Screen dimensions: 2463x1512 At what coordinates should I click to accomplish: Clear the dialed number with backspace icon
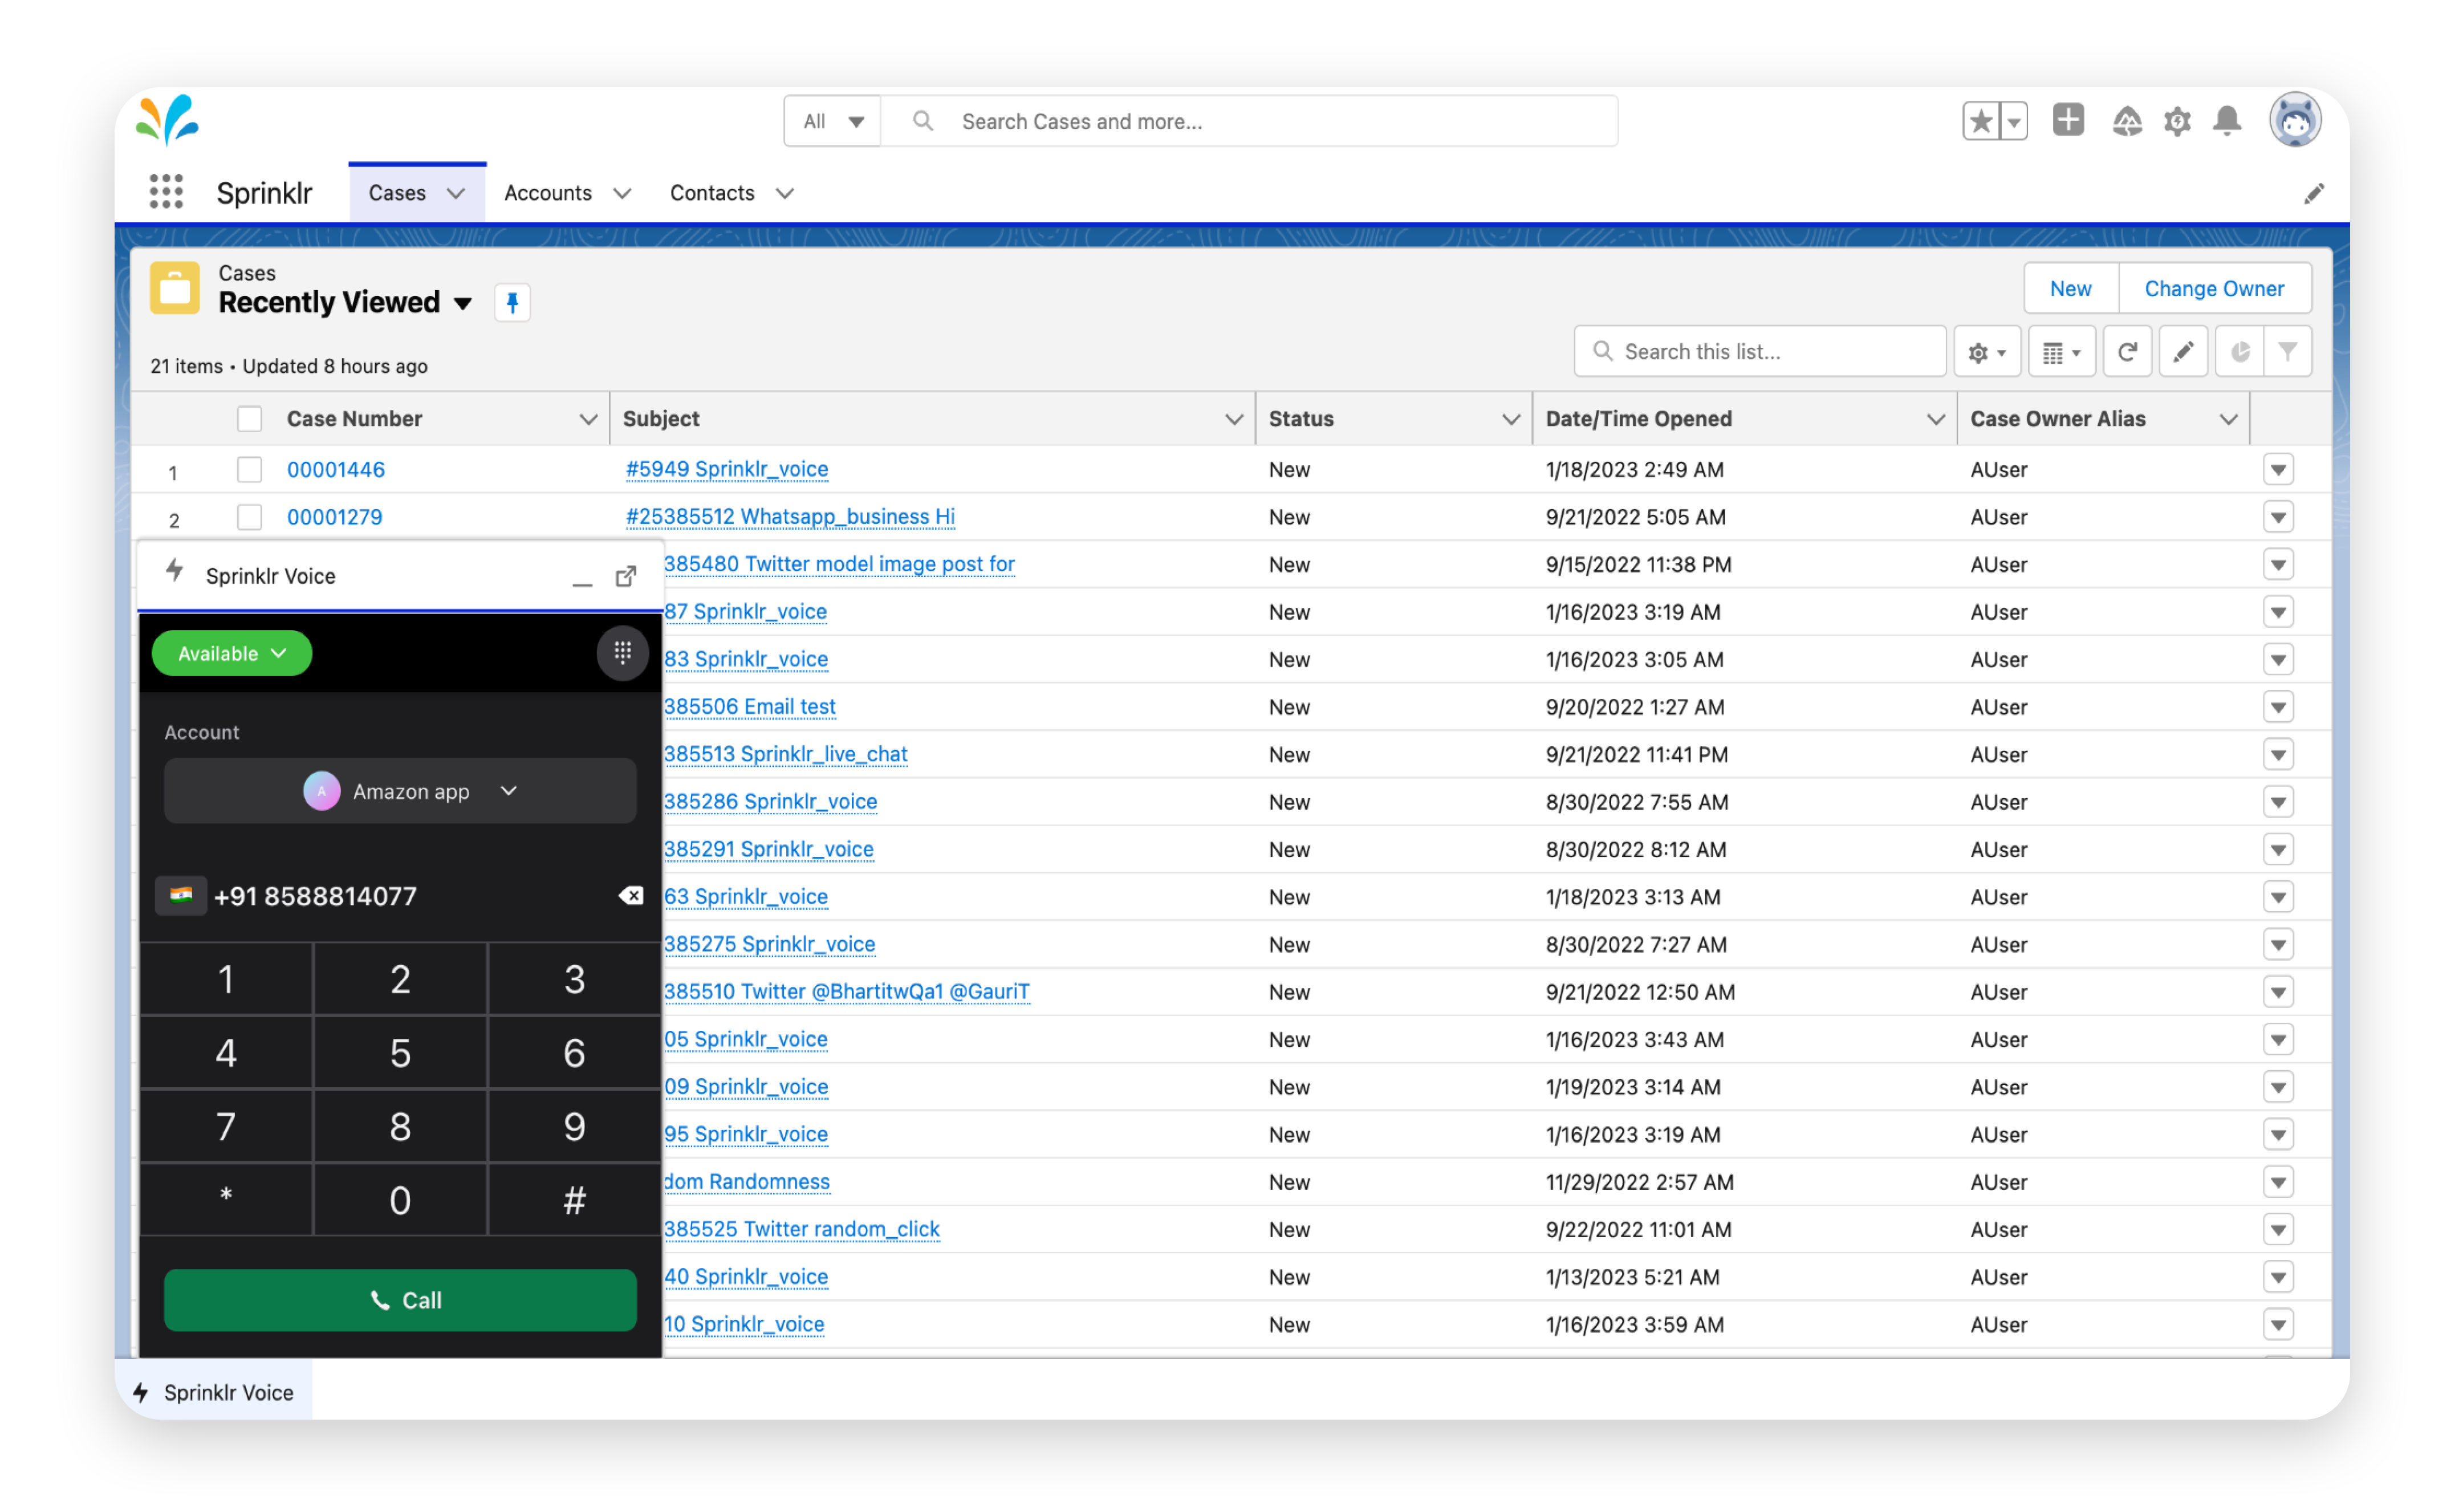pyautogui.click(x=632, y=895)
